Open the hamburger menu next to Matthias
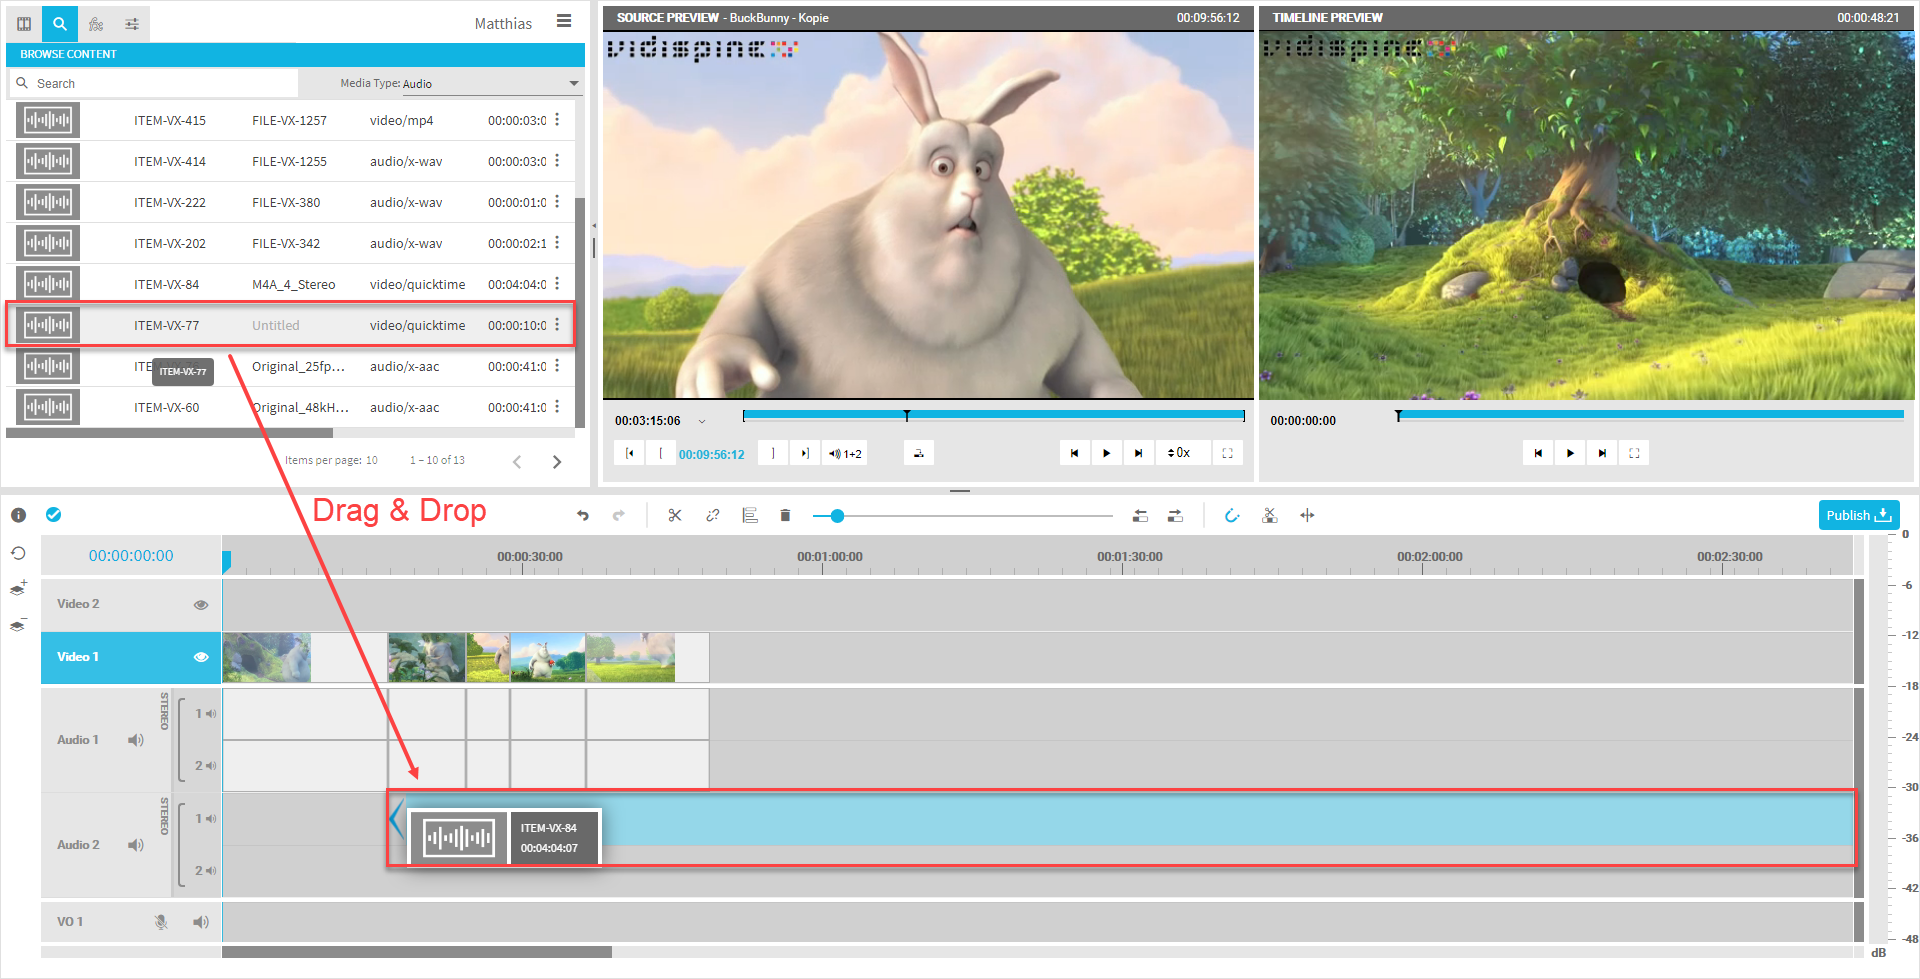Screen dimensions: 1920x979 [x=564, y=21]
